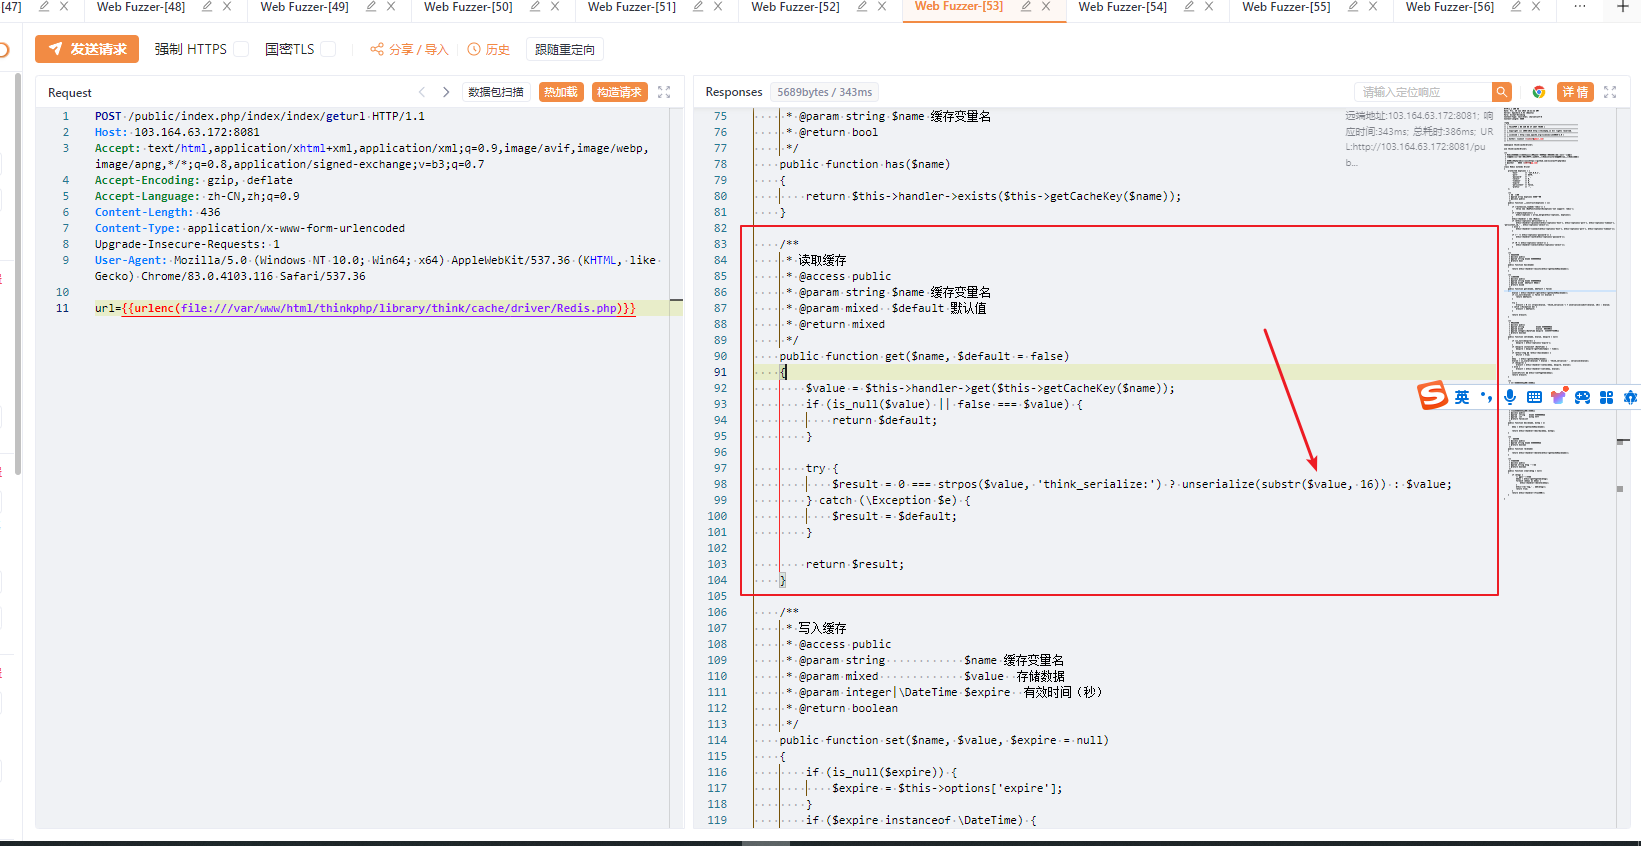Close the Web Fuzzer-[49] tab
This screenshot has height=846, width=1641.
pos(391,6)
